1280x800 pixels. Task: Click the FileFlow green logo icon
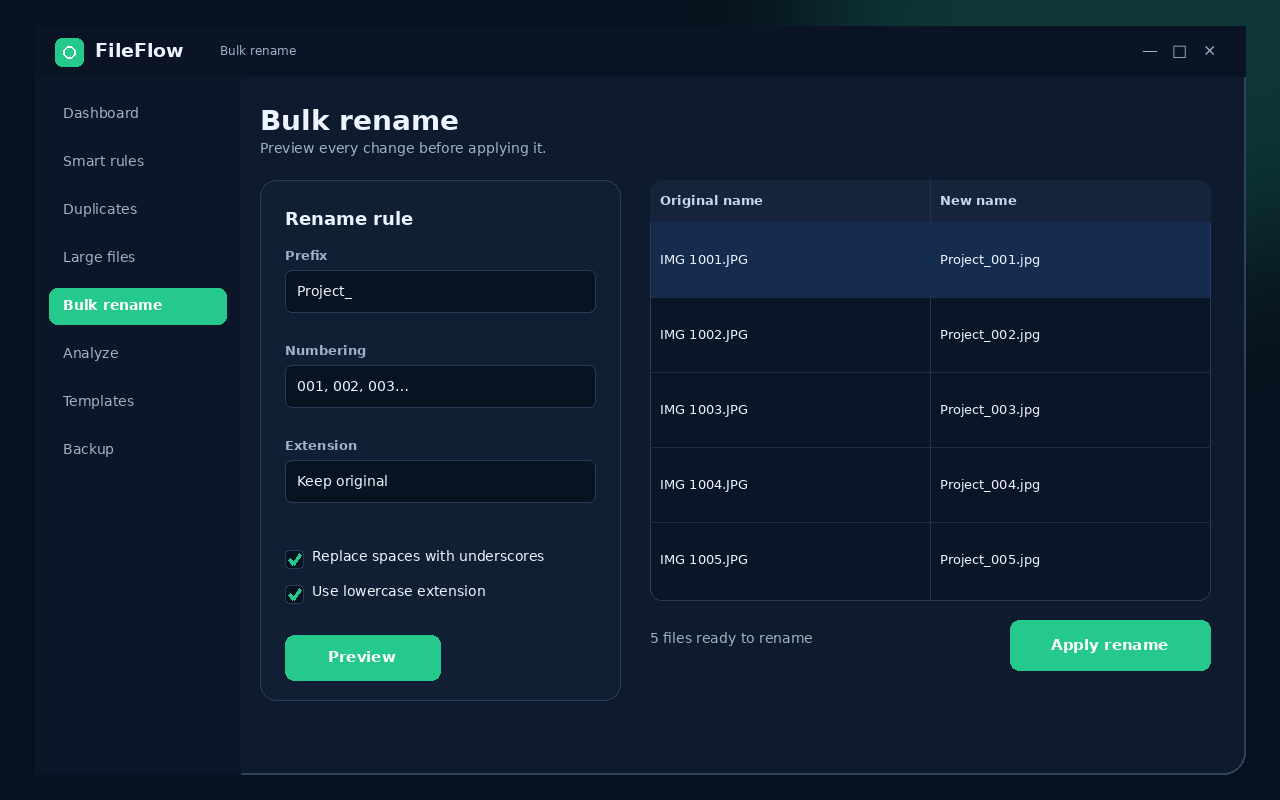click(x=69, y=52)
